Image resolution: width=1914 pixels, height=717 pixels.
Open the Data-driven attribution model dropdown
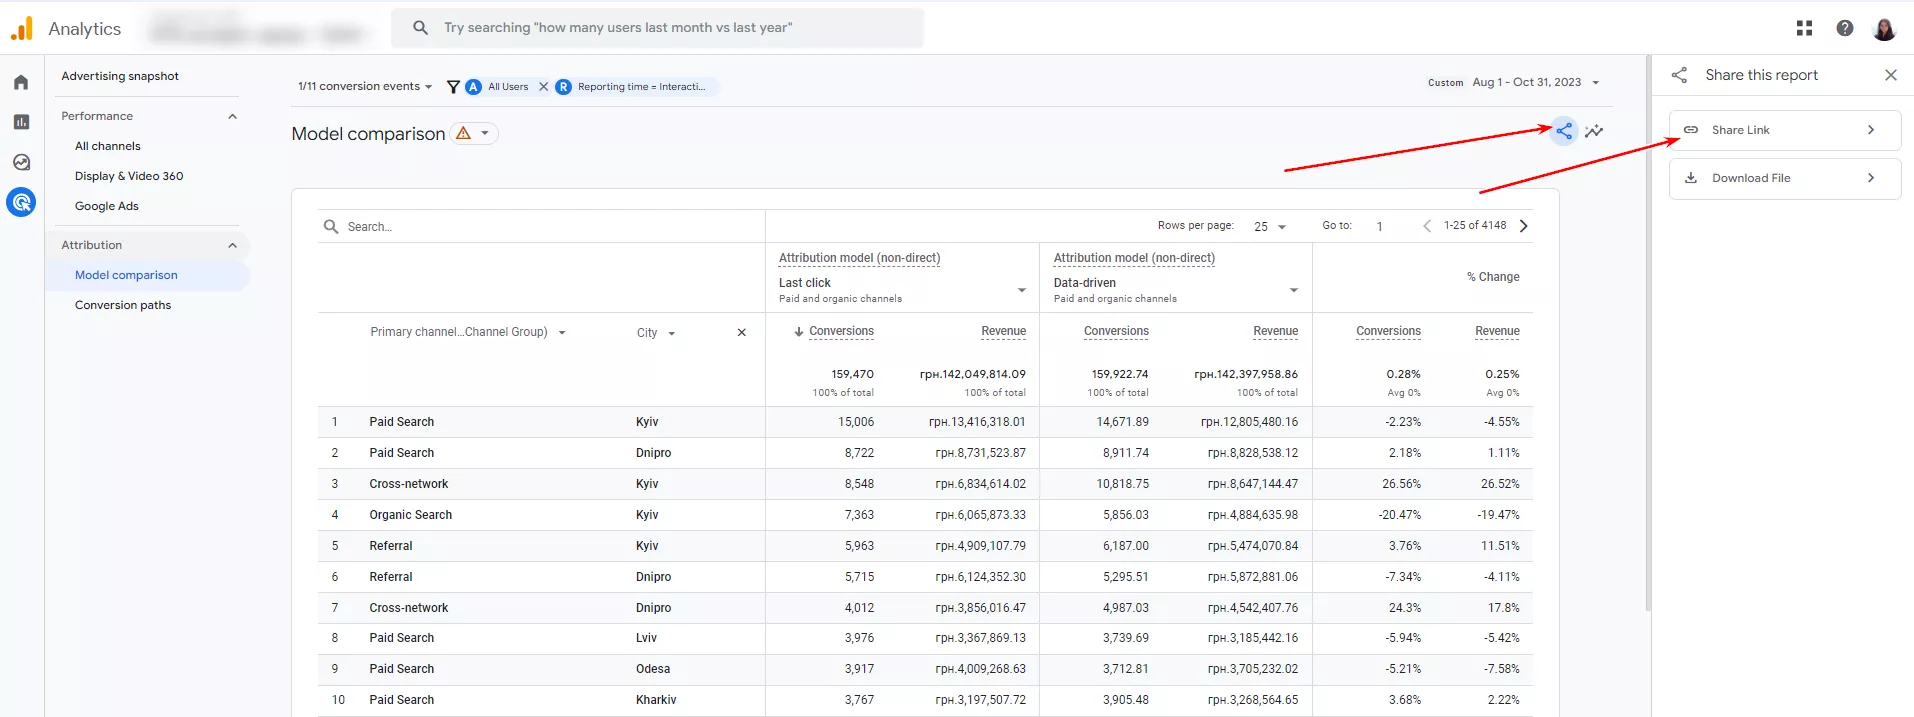(x=1176, y=290)
